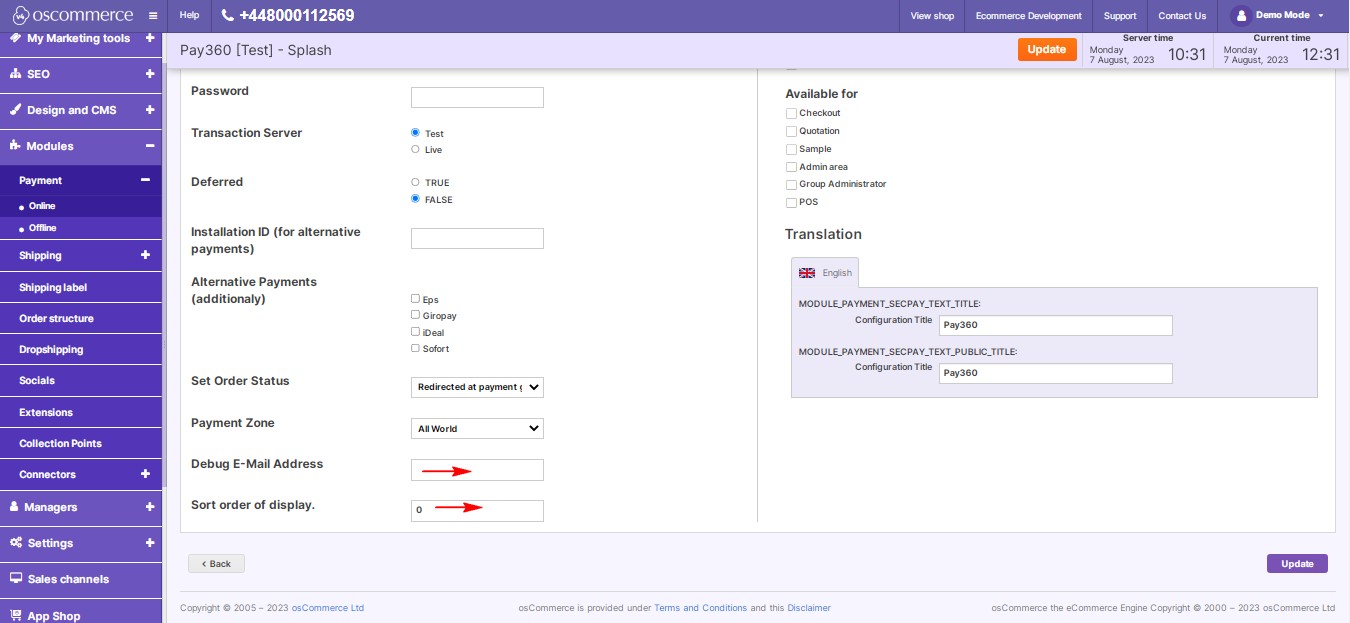Click the Settings gears icon

pyautogui.click(x=16, y=543)
